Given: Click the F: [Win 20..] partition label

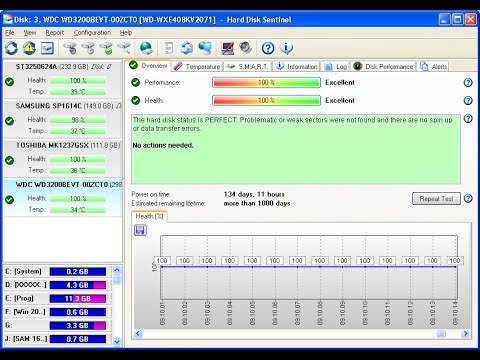Looking at the screenshot, I should (x=25, y=312).
